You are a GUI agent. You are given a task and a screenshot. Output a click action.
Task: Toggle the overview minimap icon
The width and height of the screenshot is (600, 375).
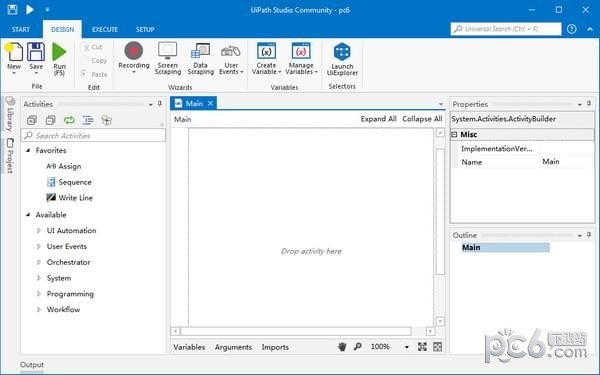[437, 347]
